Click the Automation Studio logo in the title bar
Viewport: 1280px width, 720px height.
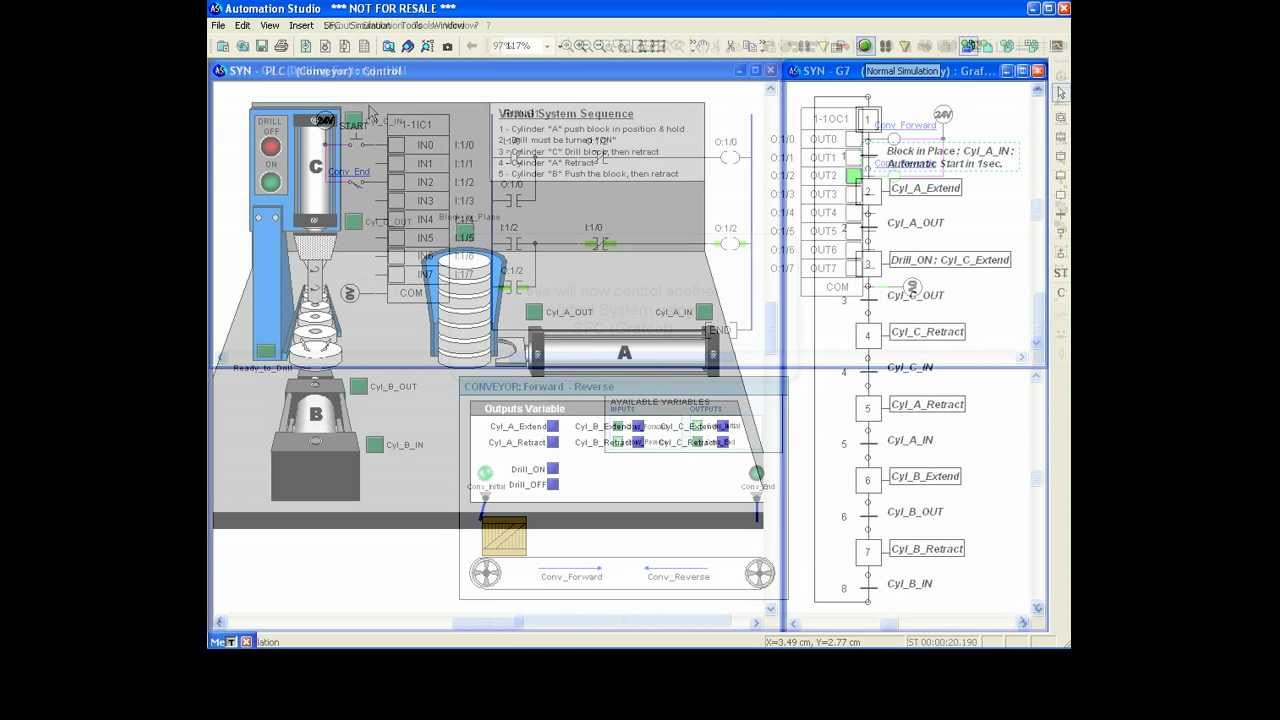click(216, 8)
